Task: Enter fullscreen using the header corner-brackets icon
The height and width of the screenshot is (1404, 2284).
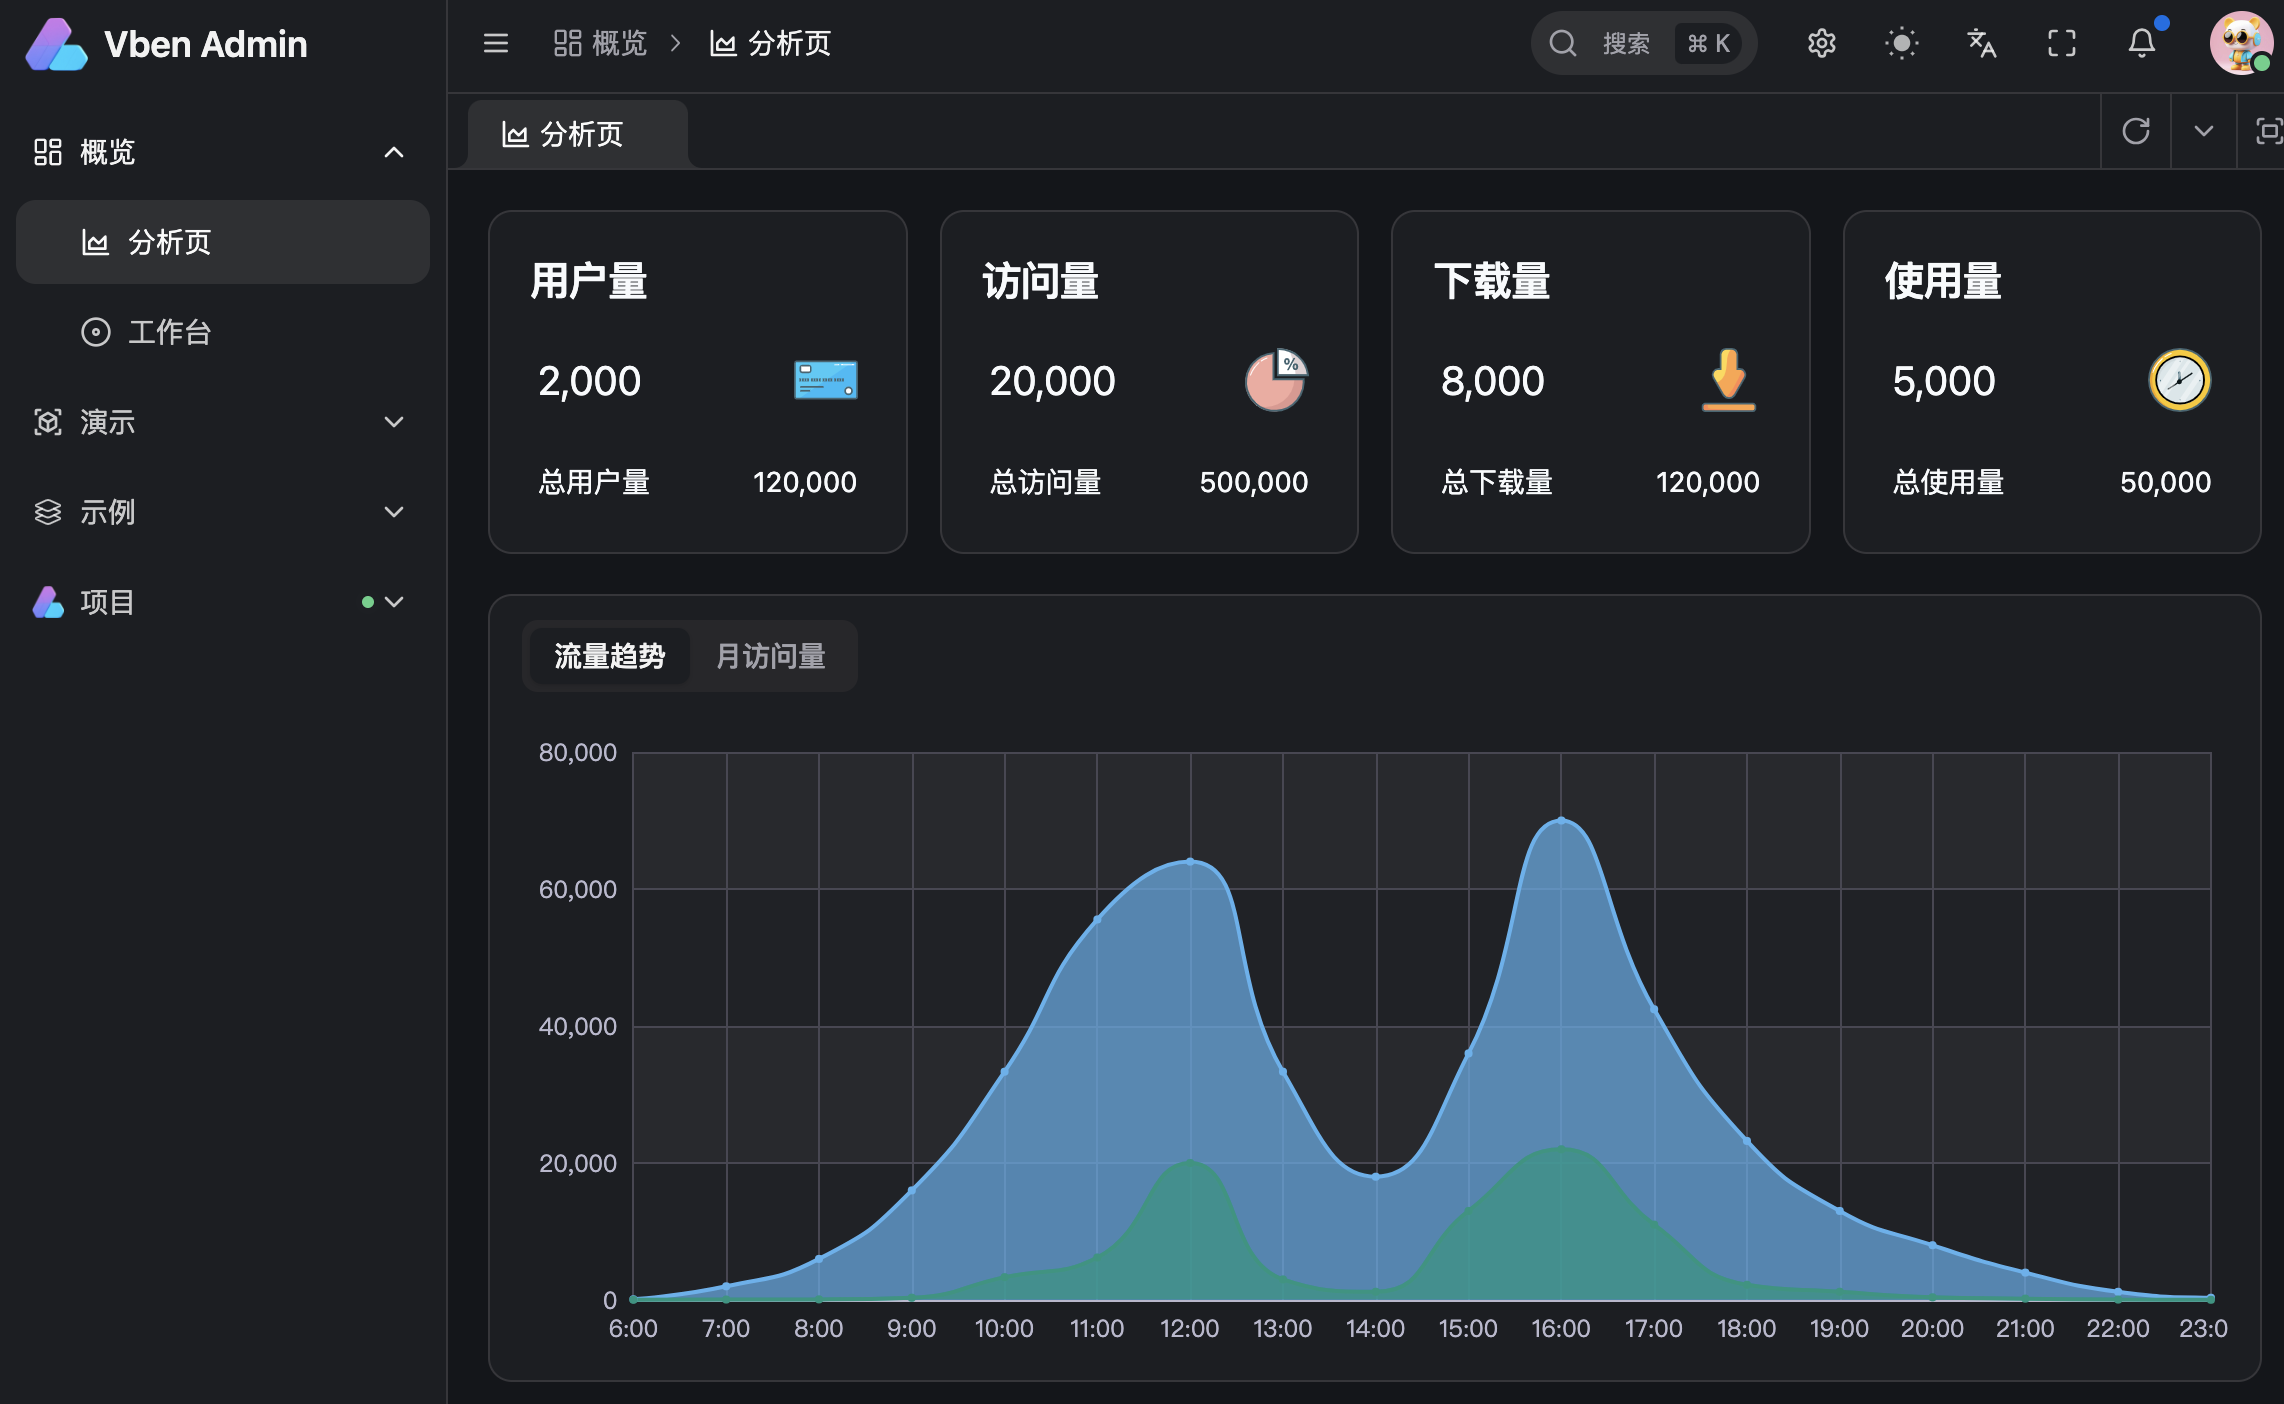Action: pyautogui.click(x=2061, y=43)
